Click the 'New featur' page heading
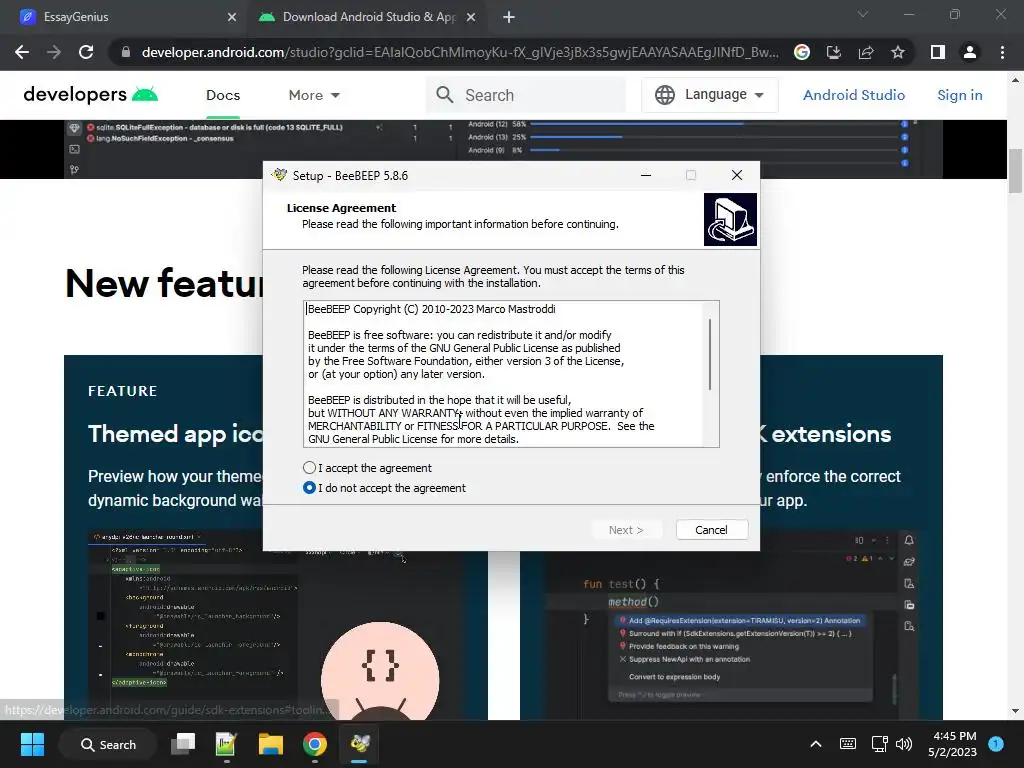Screen dimensions: 1024x768 tap(165, 283)
